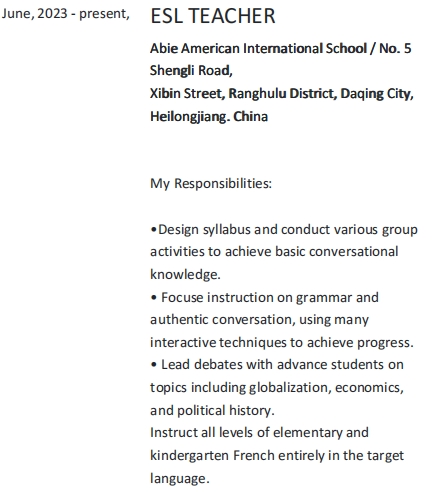
Task: Click the topics including globalization, economics line
Action: tap(277, 388)
